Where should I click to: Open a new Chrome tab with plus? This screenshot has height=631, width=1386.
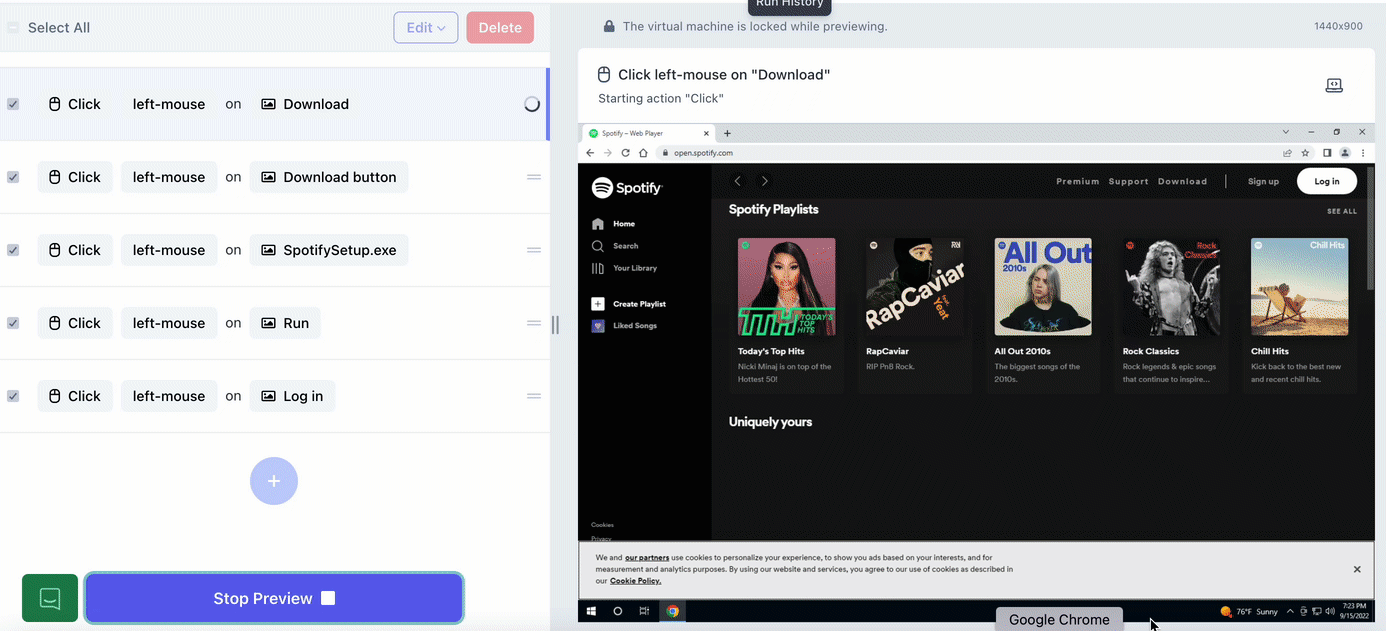(x=727, y=133)
